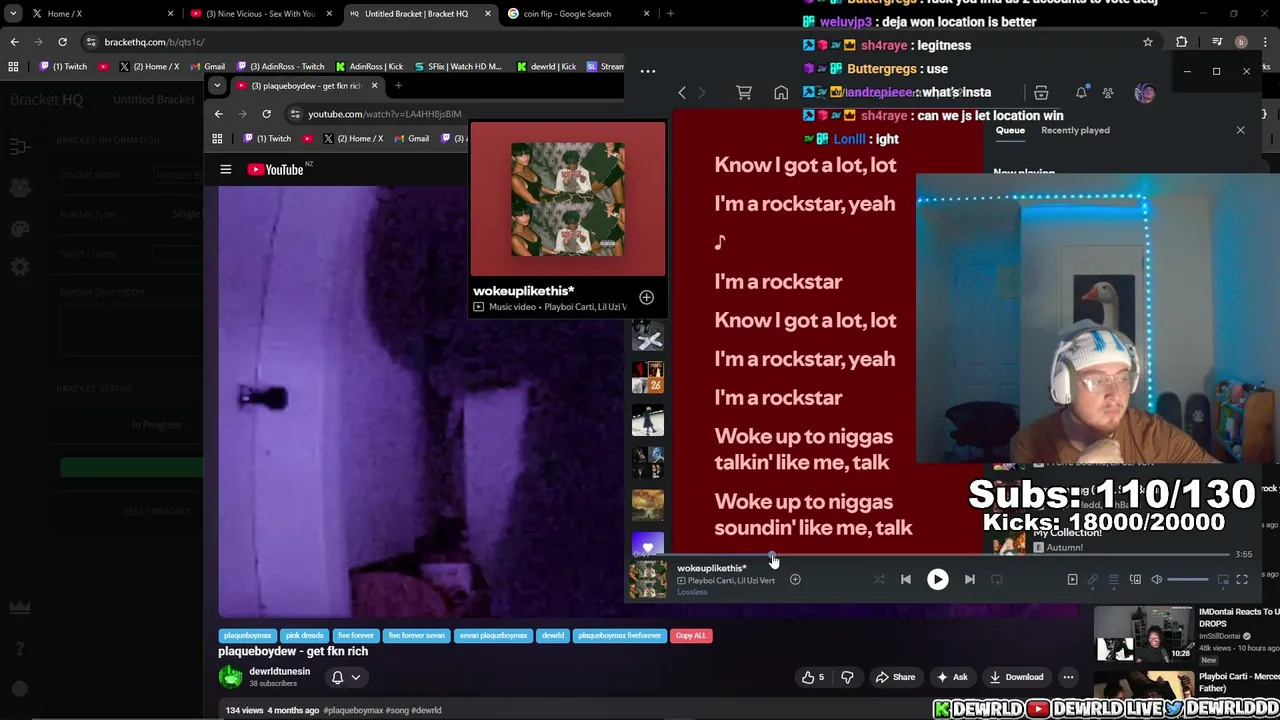Open user profile avatar in music app
The image size is (1280, 720).
[1145, 93]
